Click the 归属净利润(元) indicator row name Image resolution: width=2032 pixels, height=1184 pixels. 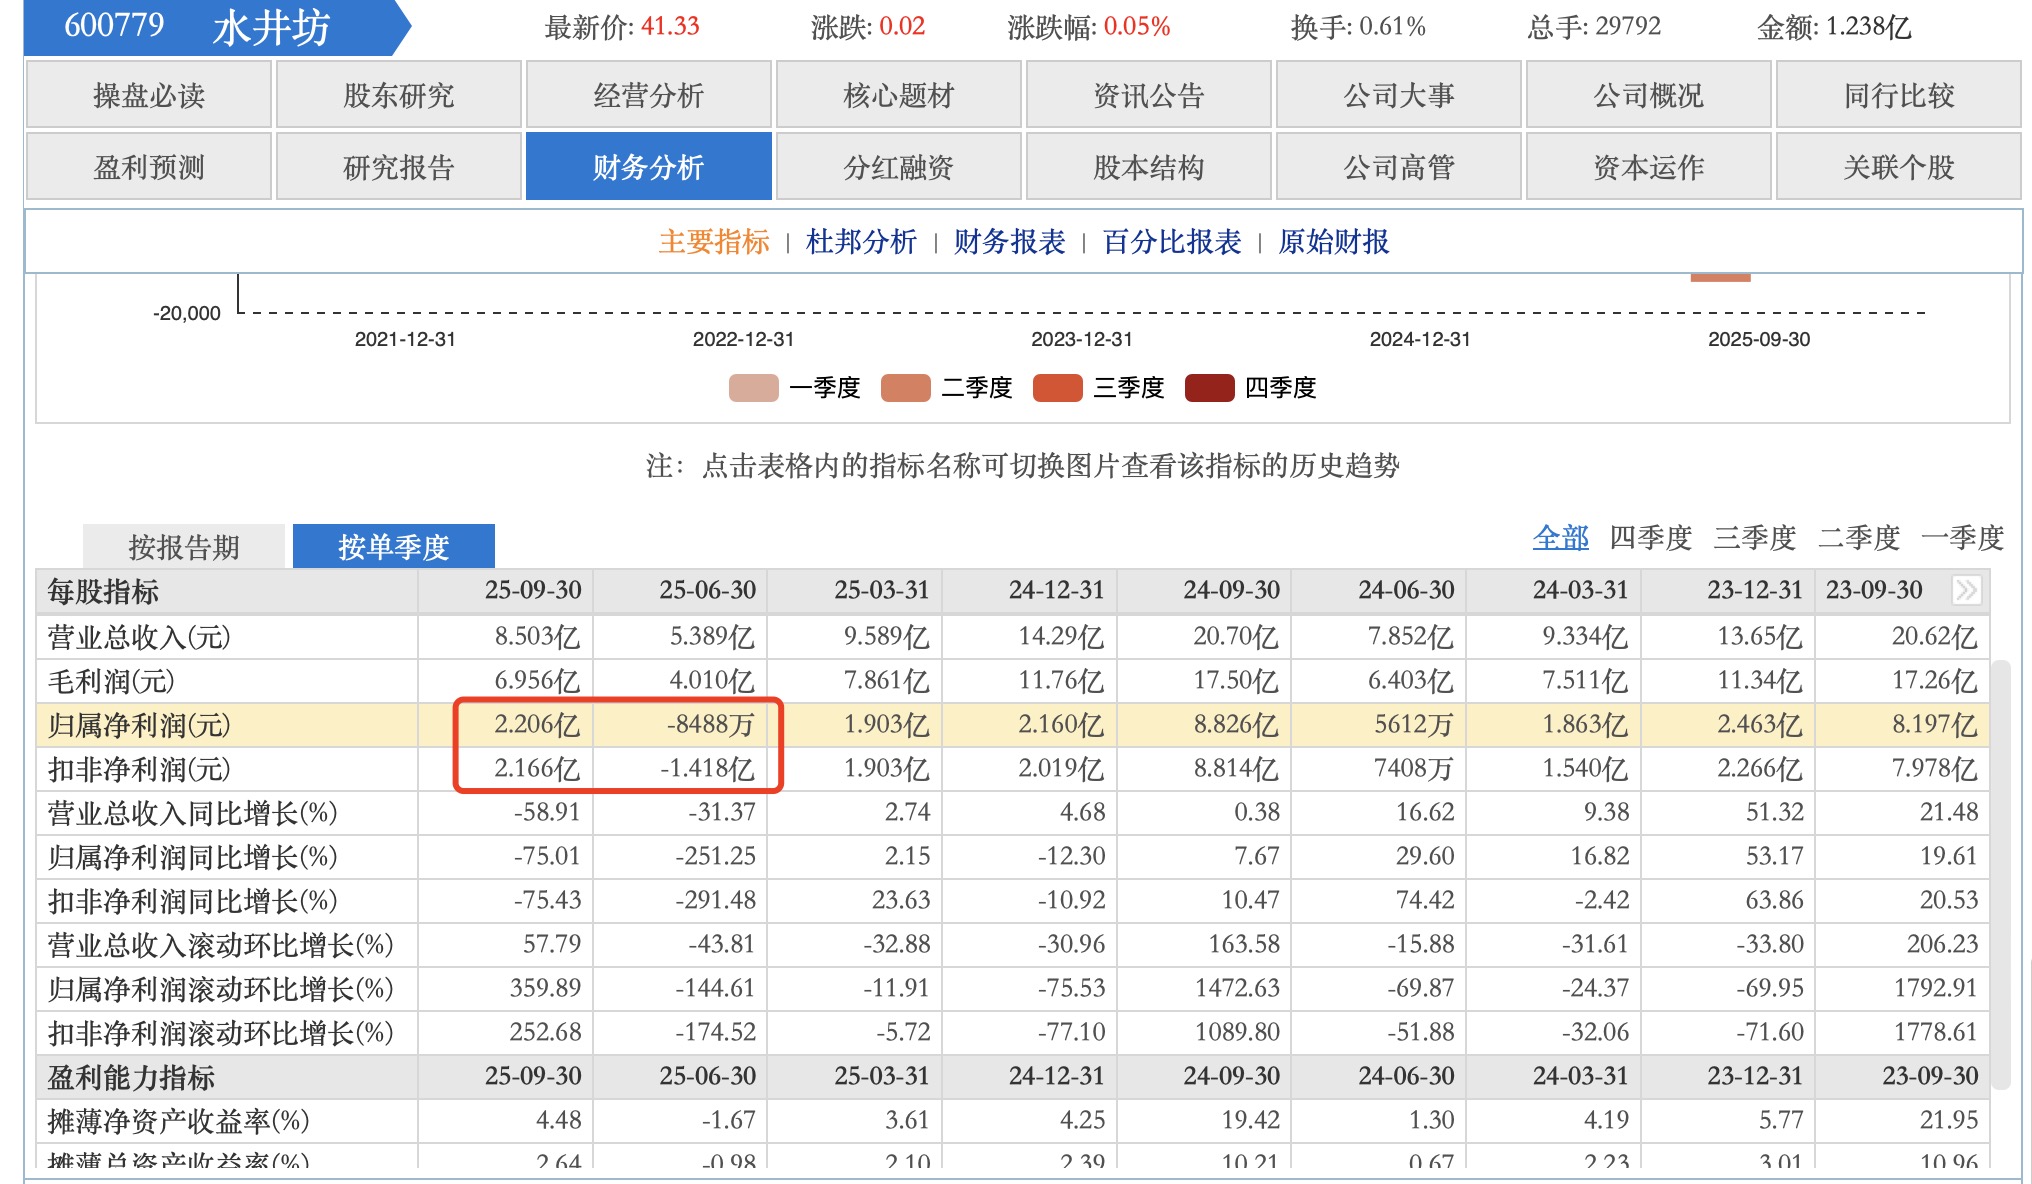[139, 725]
